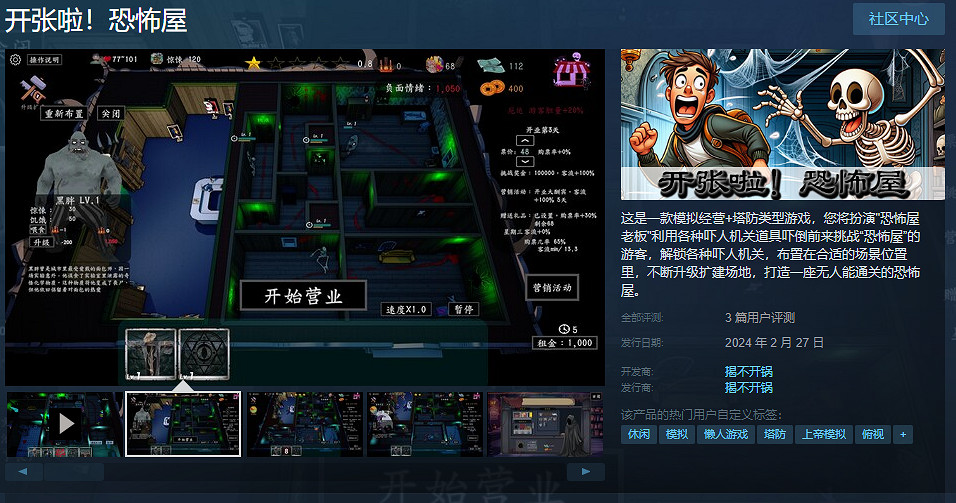Click 营销活动 button in game screenshot
This screenshot has height=503, width=956.
552,287
